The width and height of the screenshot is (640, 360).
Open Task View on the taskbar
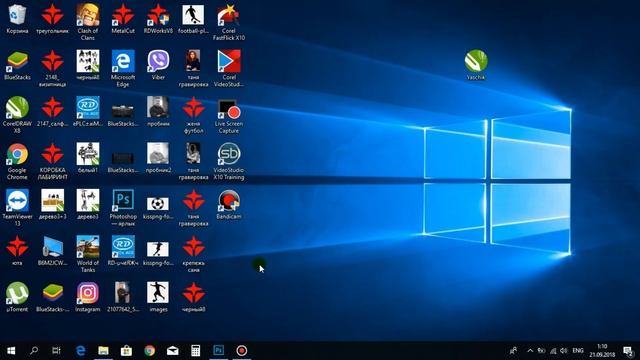56,351
